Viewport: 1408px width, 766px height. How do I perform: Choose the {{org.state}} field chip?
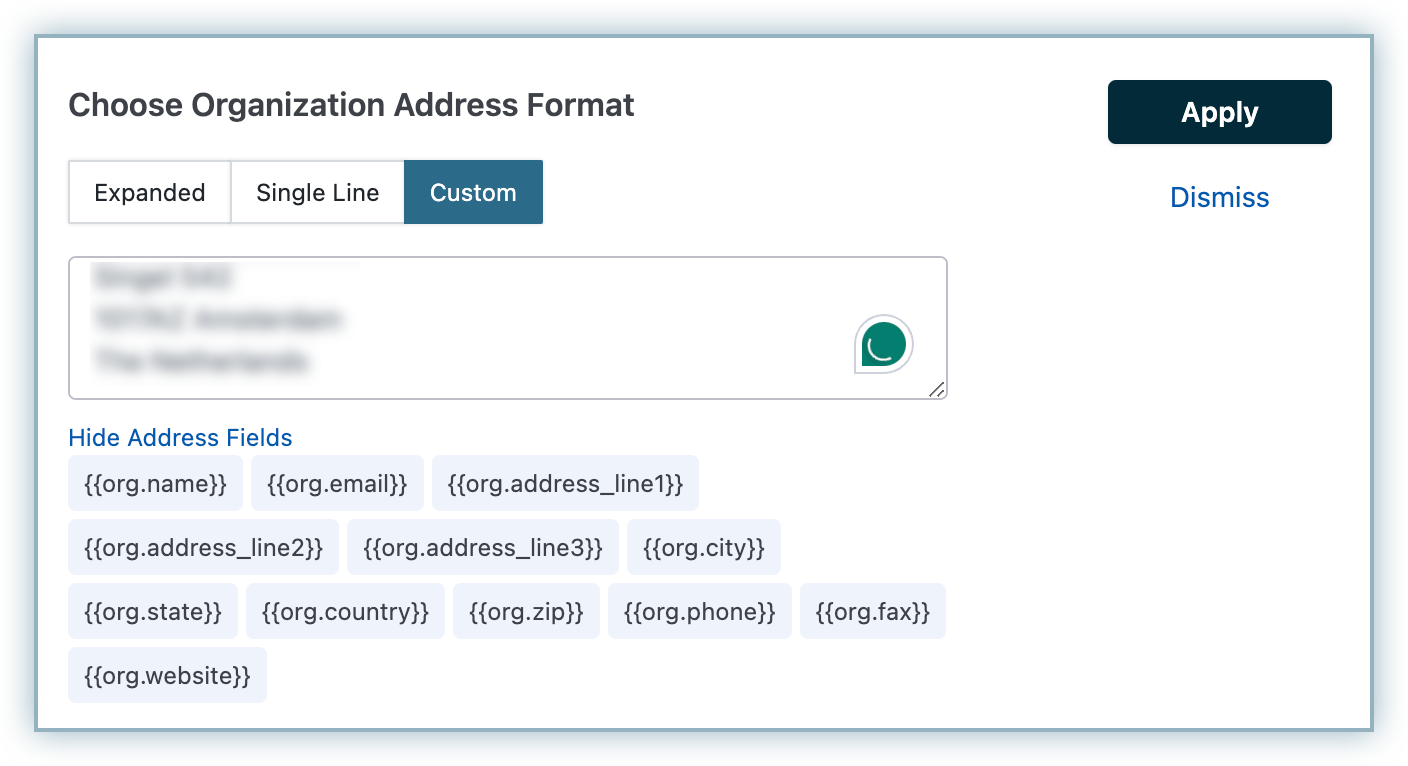pos(153,612)
